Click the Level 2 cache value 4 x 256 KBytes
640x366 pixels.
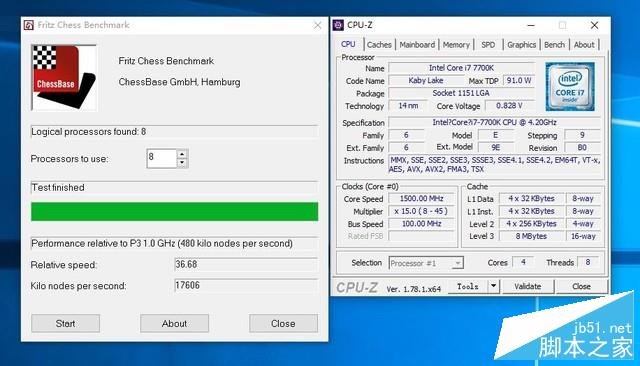click(x=531, y=224)
